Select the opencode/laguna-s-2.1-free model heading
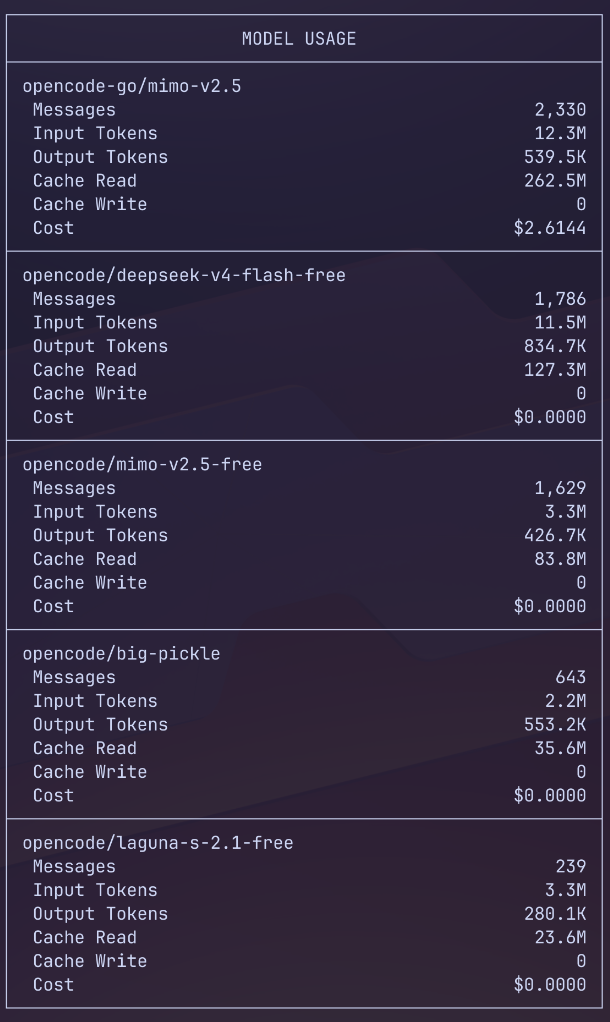The height and width of the screenshot is (1022, 610). click(x=158, y=843)
